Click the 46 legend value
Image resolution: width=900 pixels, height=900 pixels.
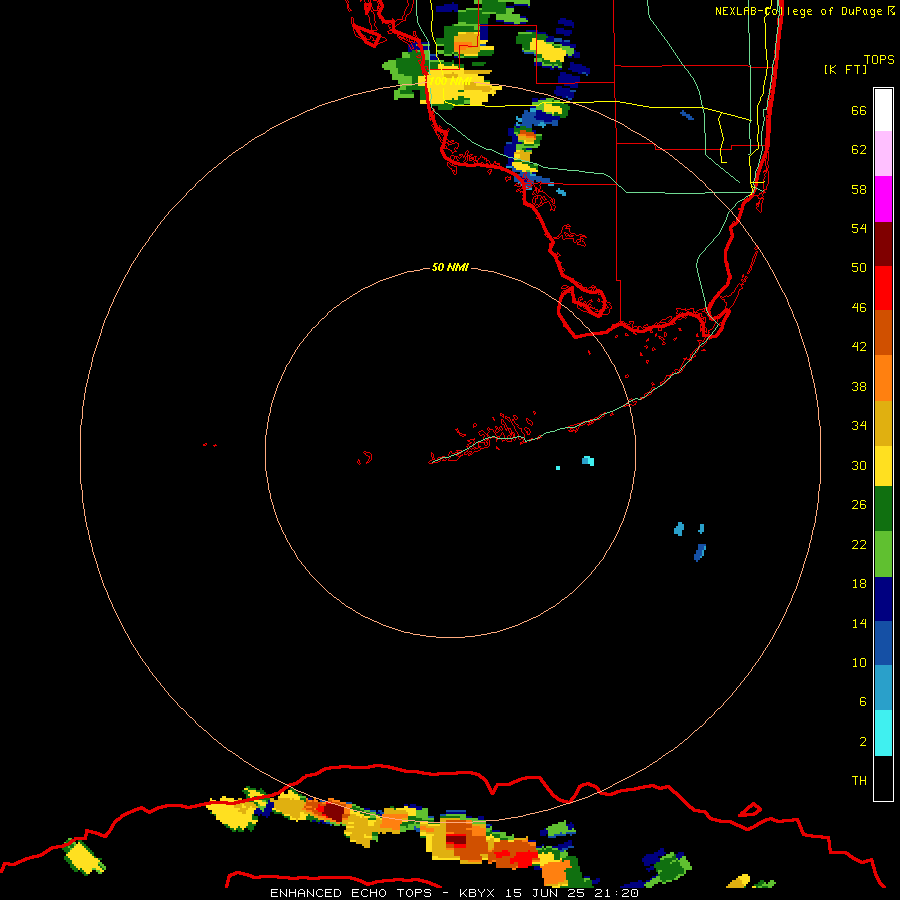(859, 308)
